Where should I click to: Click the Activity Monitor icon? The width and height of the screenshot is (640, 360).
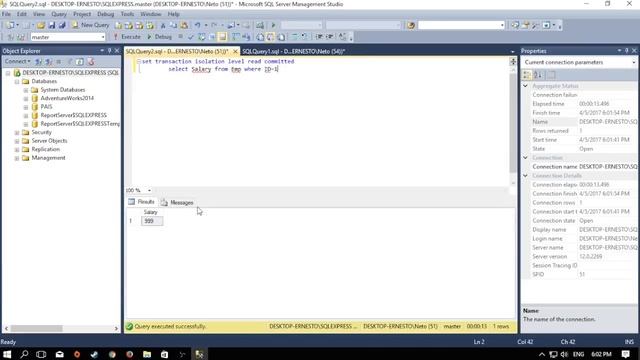point(260,25)
